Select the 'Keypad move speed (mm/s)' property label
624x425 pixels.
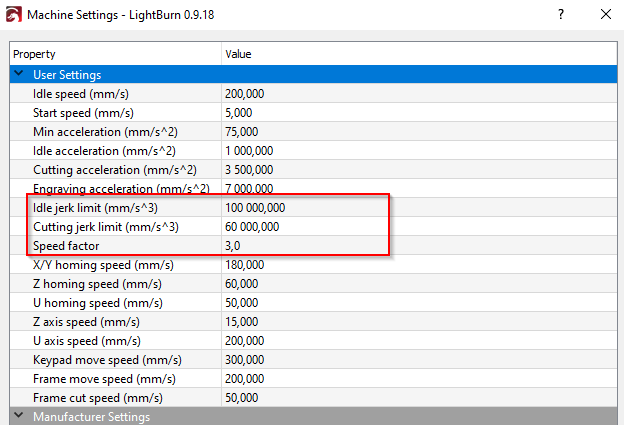[x=107, y=360]
